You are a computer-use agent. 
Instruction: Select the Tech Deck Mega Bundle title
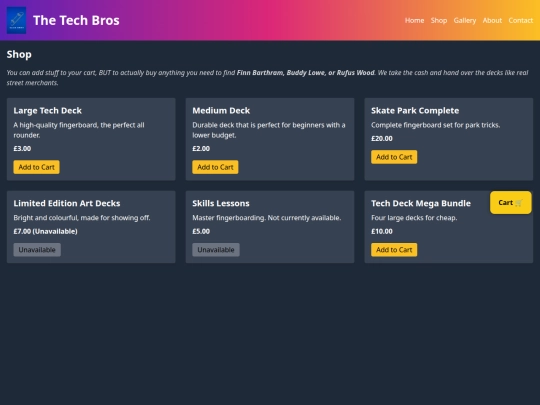tap(421, 203)
